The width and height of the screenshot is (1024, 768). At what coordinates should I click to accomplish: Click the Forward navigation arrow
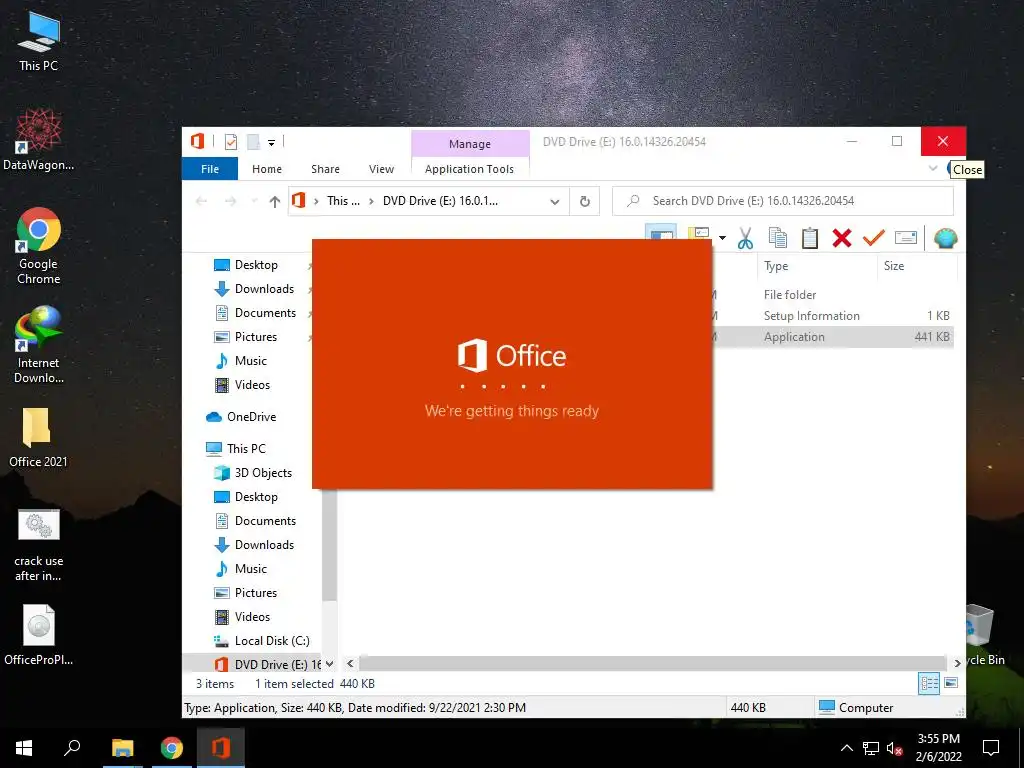tap(231, 201)
